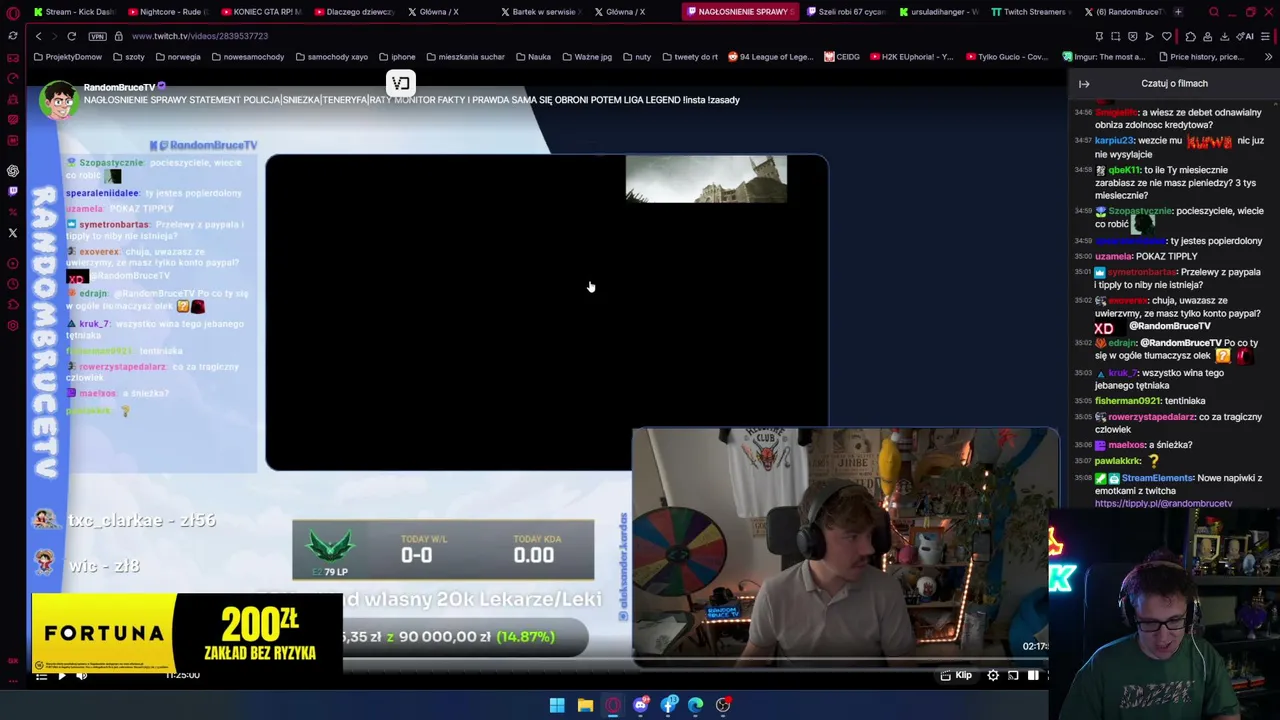Open the tab search magnifier icon

[x=1214, y=12]
